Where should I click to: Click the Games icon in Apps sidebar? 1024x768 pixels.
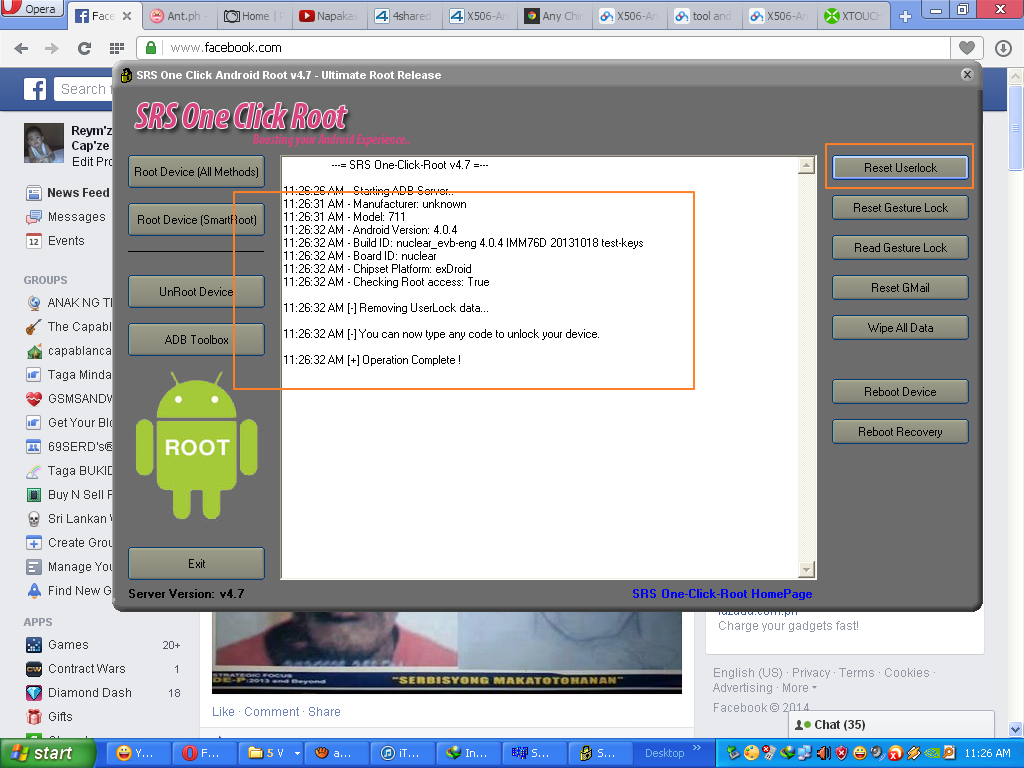click(x=34, y=645)
